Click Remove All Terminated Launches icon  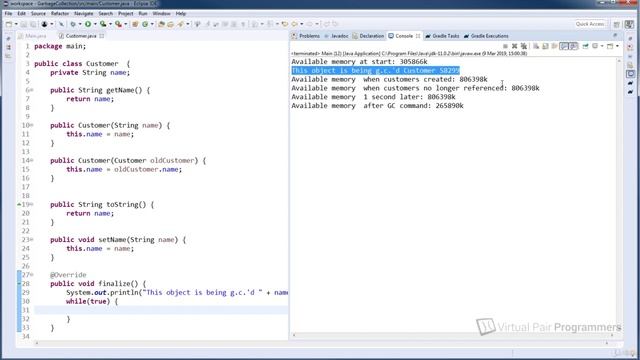[524, 46]
